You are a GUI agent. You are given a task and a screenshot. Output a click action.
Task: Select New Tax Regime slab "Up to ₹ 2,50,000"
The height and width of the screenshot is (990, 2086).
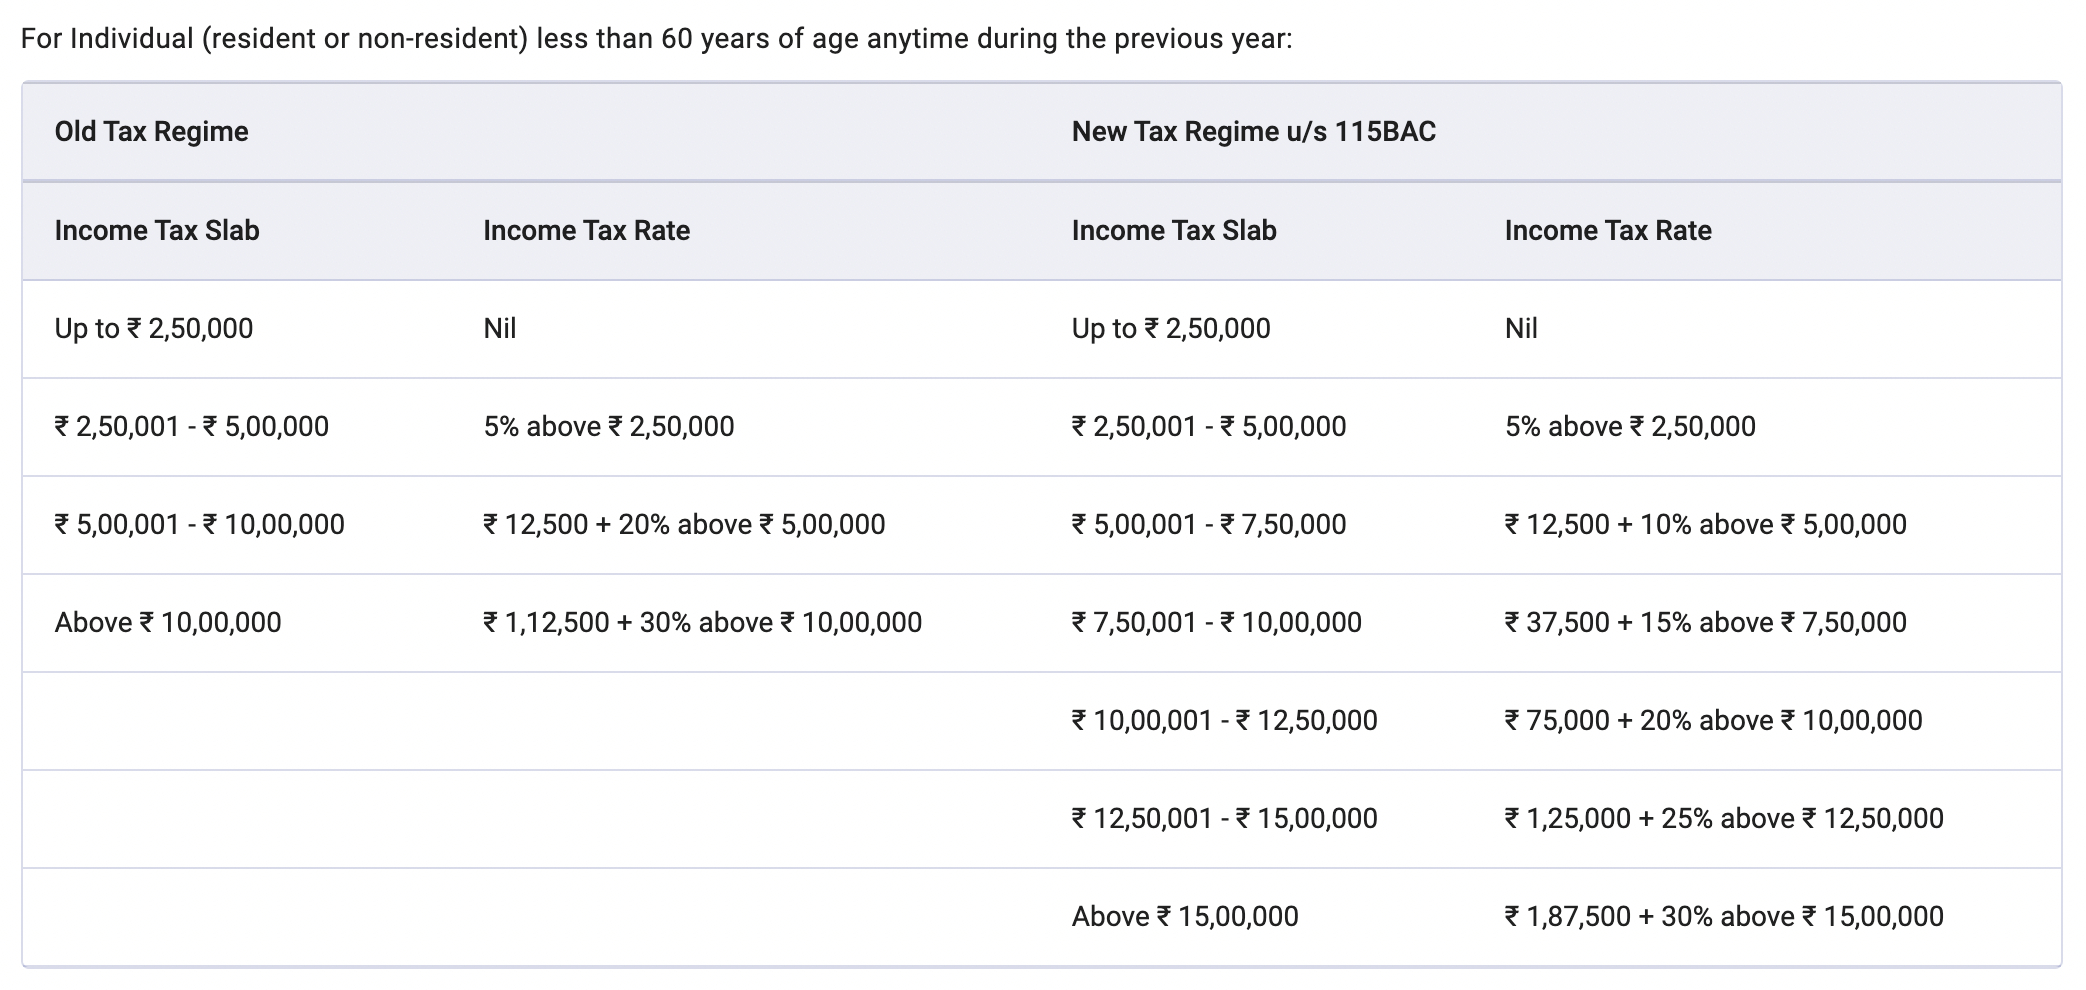coord(1171,329)
